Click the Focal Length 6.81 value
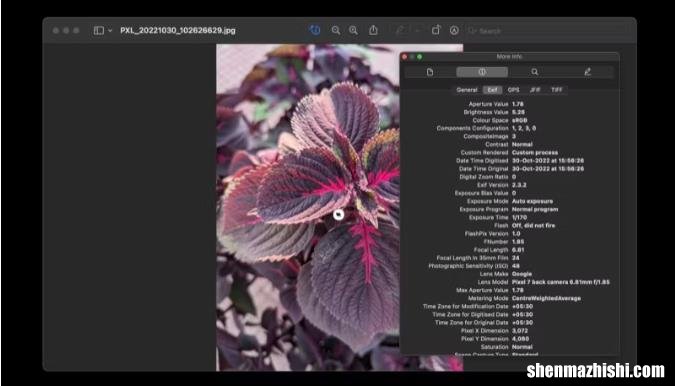Image resolution: width=675 pixels, height=386 pixels. (518, 250)
